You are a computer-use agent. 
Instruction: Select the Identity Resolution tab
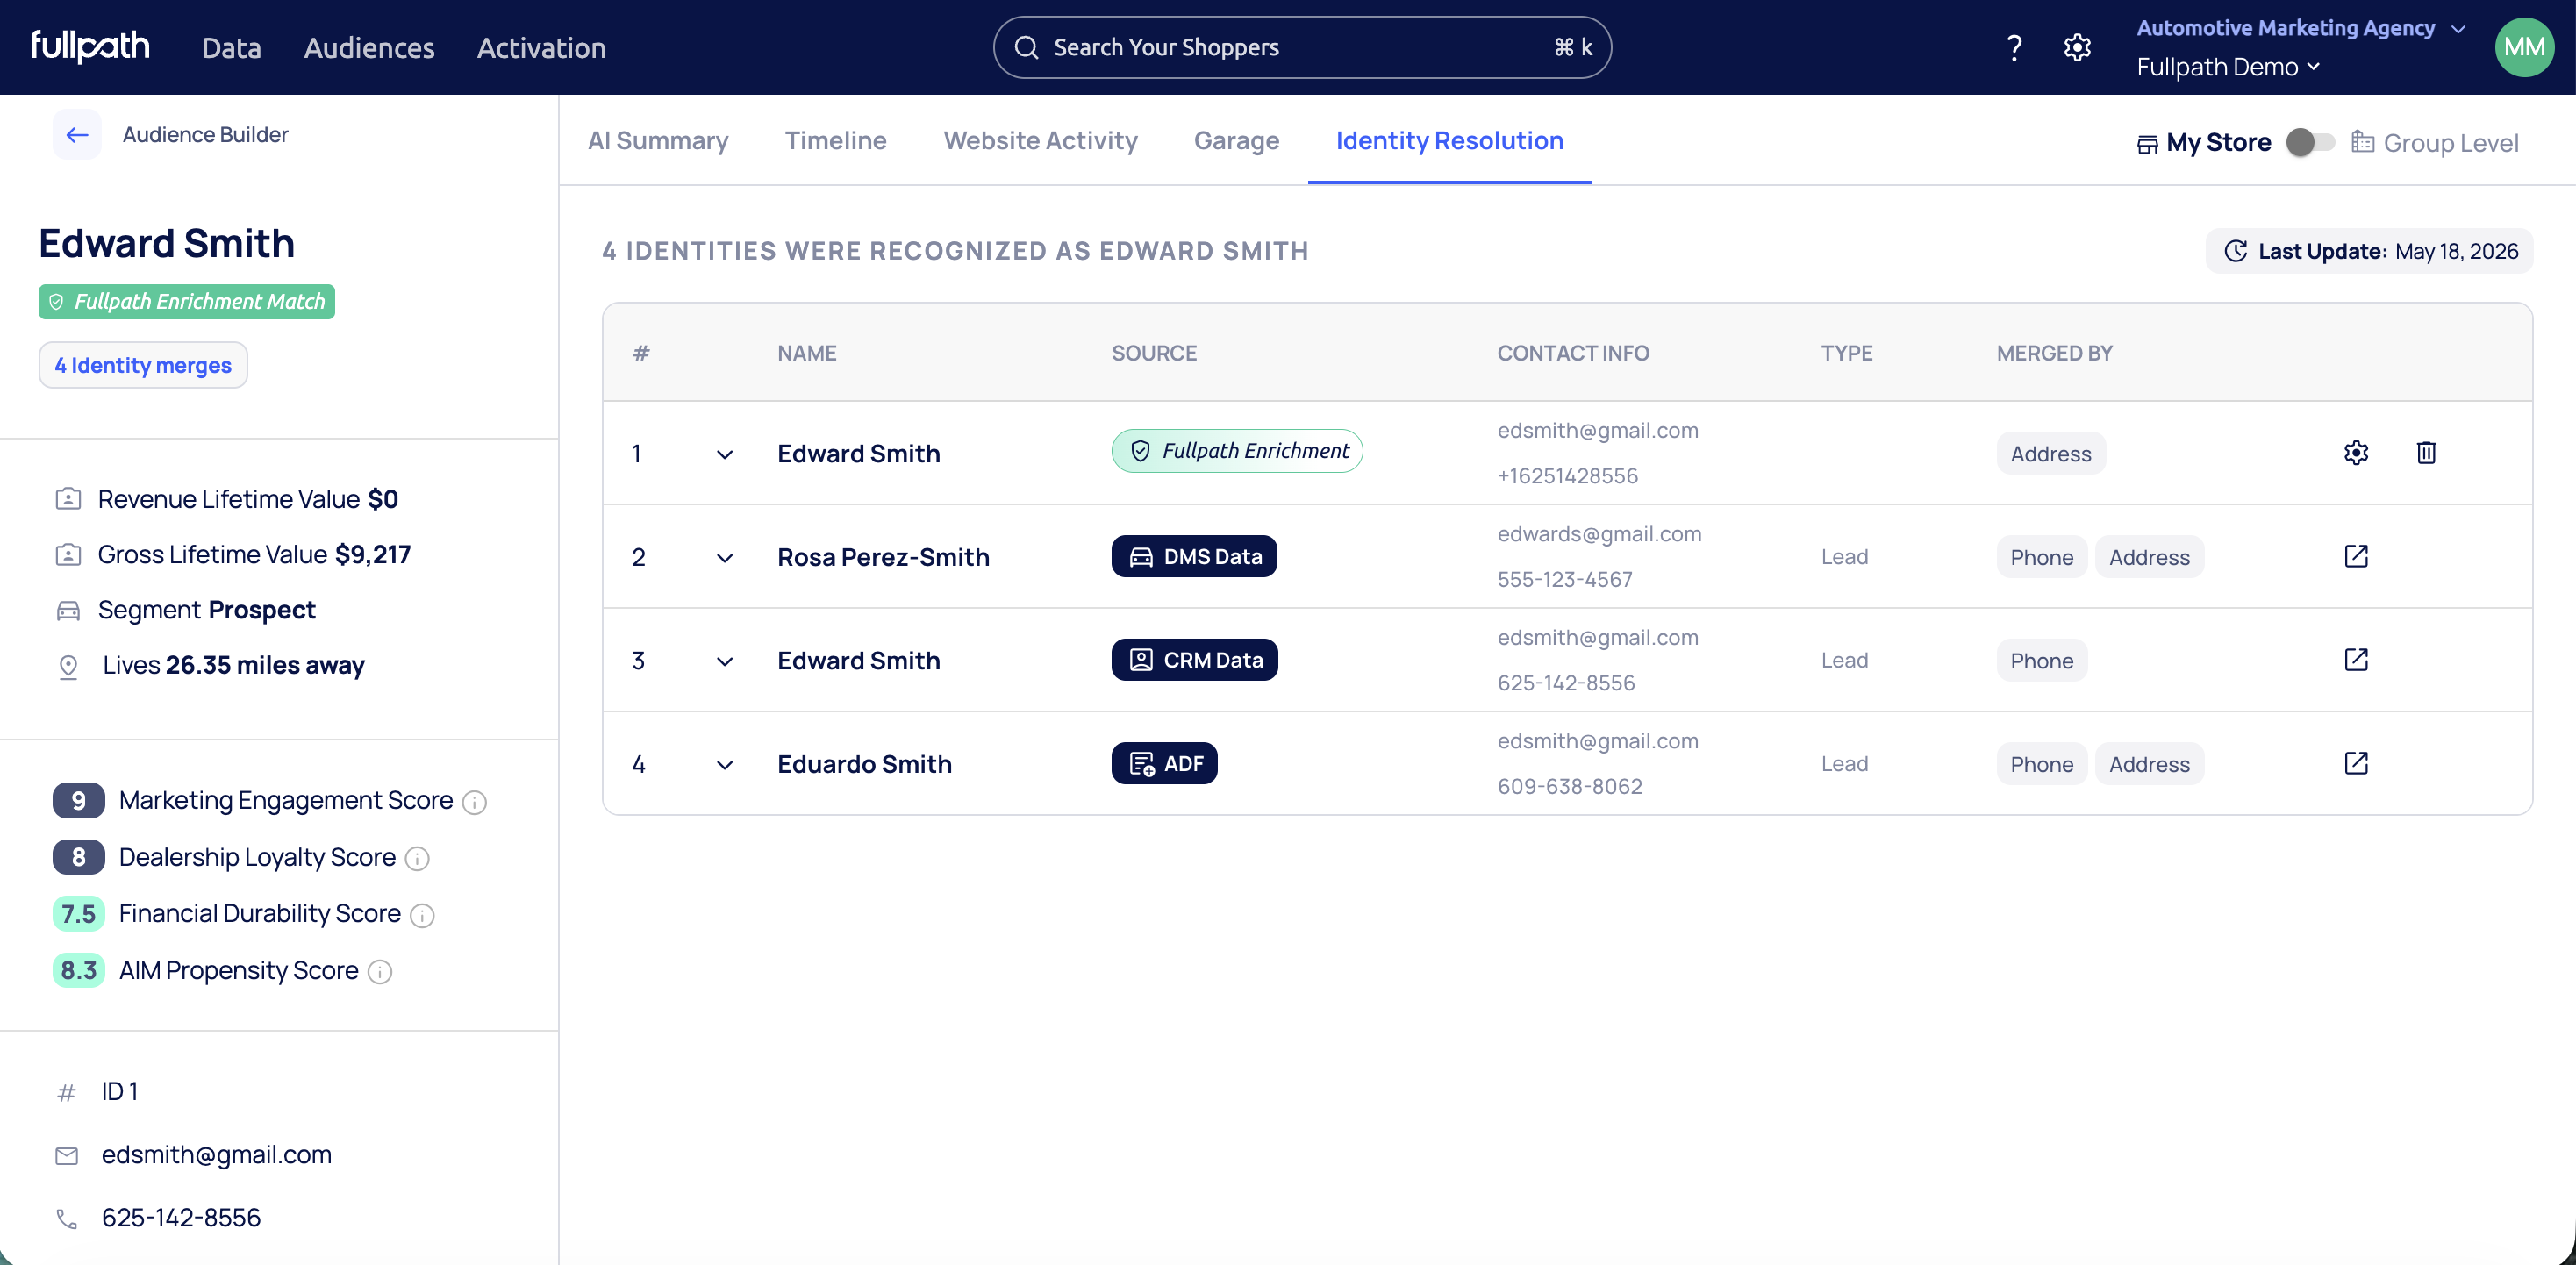(1449, 141)
